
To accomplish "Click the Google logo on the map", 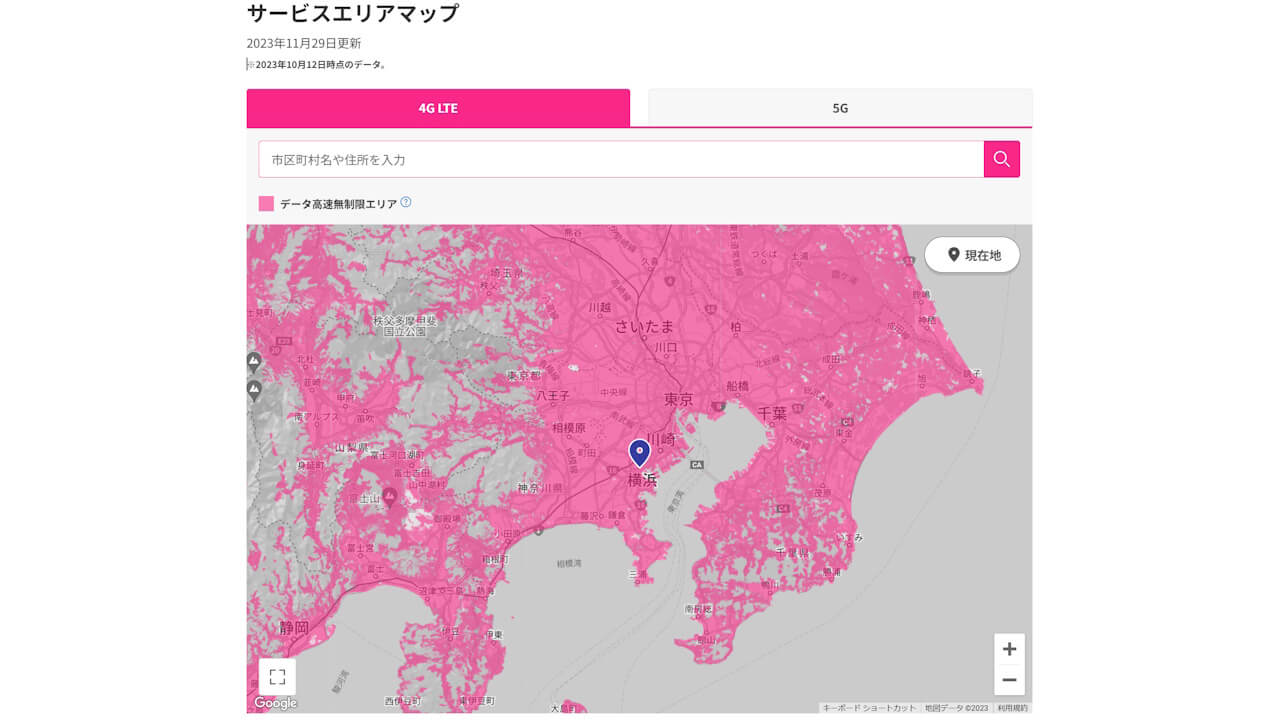I will coord(274,703).
